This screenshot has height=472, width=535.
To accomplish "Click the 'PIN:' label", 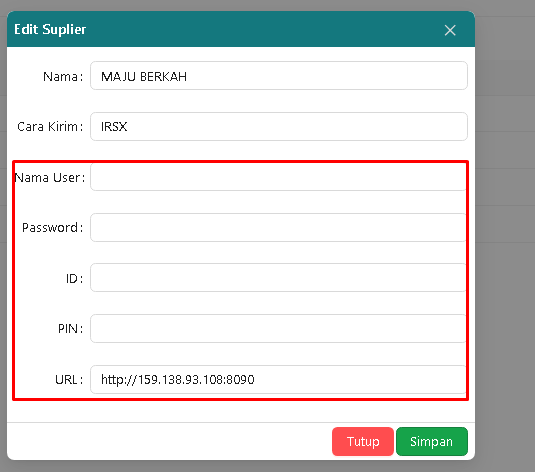I will point(71,329).
